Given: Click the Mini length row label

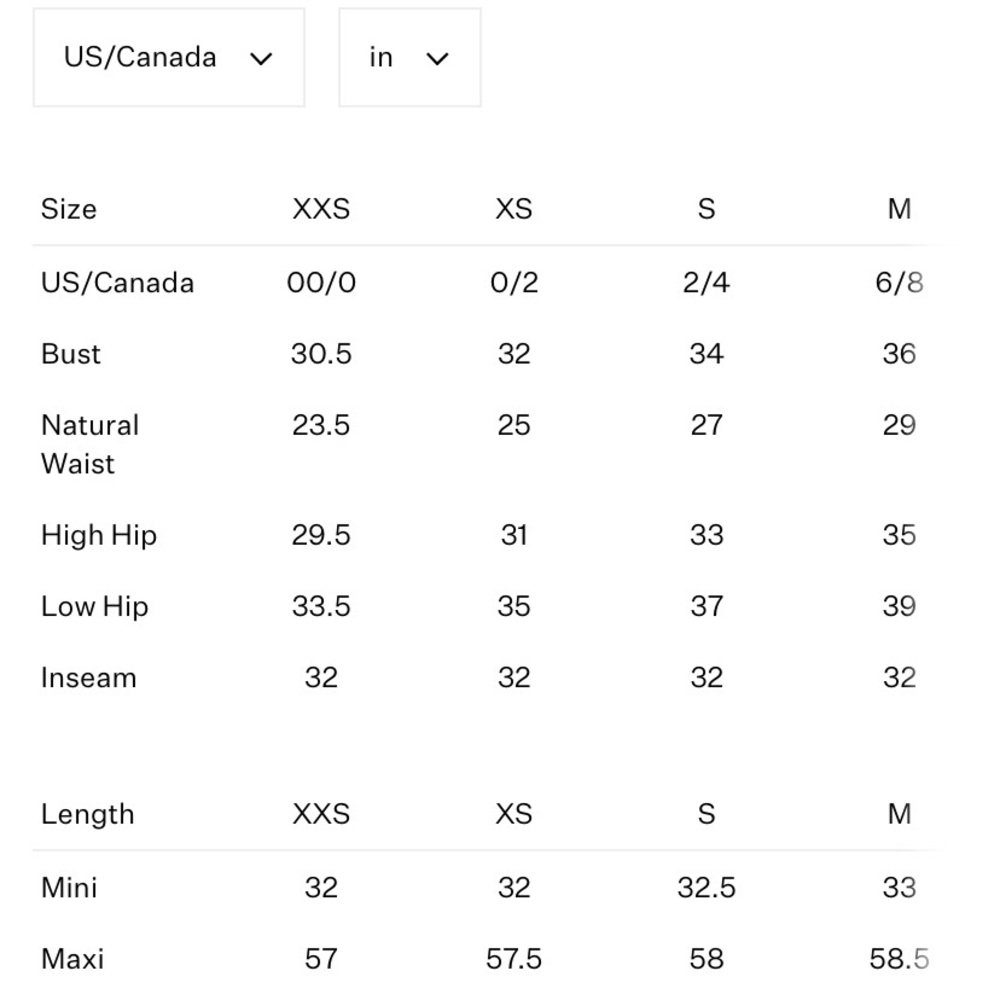Looking at the screenshot, I should point(69,888).
